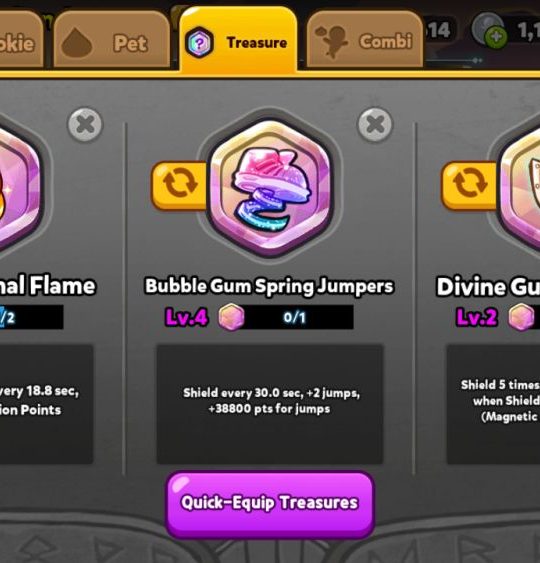Click the Eternal Flame progress bar
The height and width of the screenshot is (563, 540).
[32, 317]
